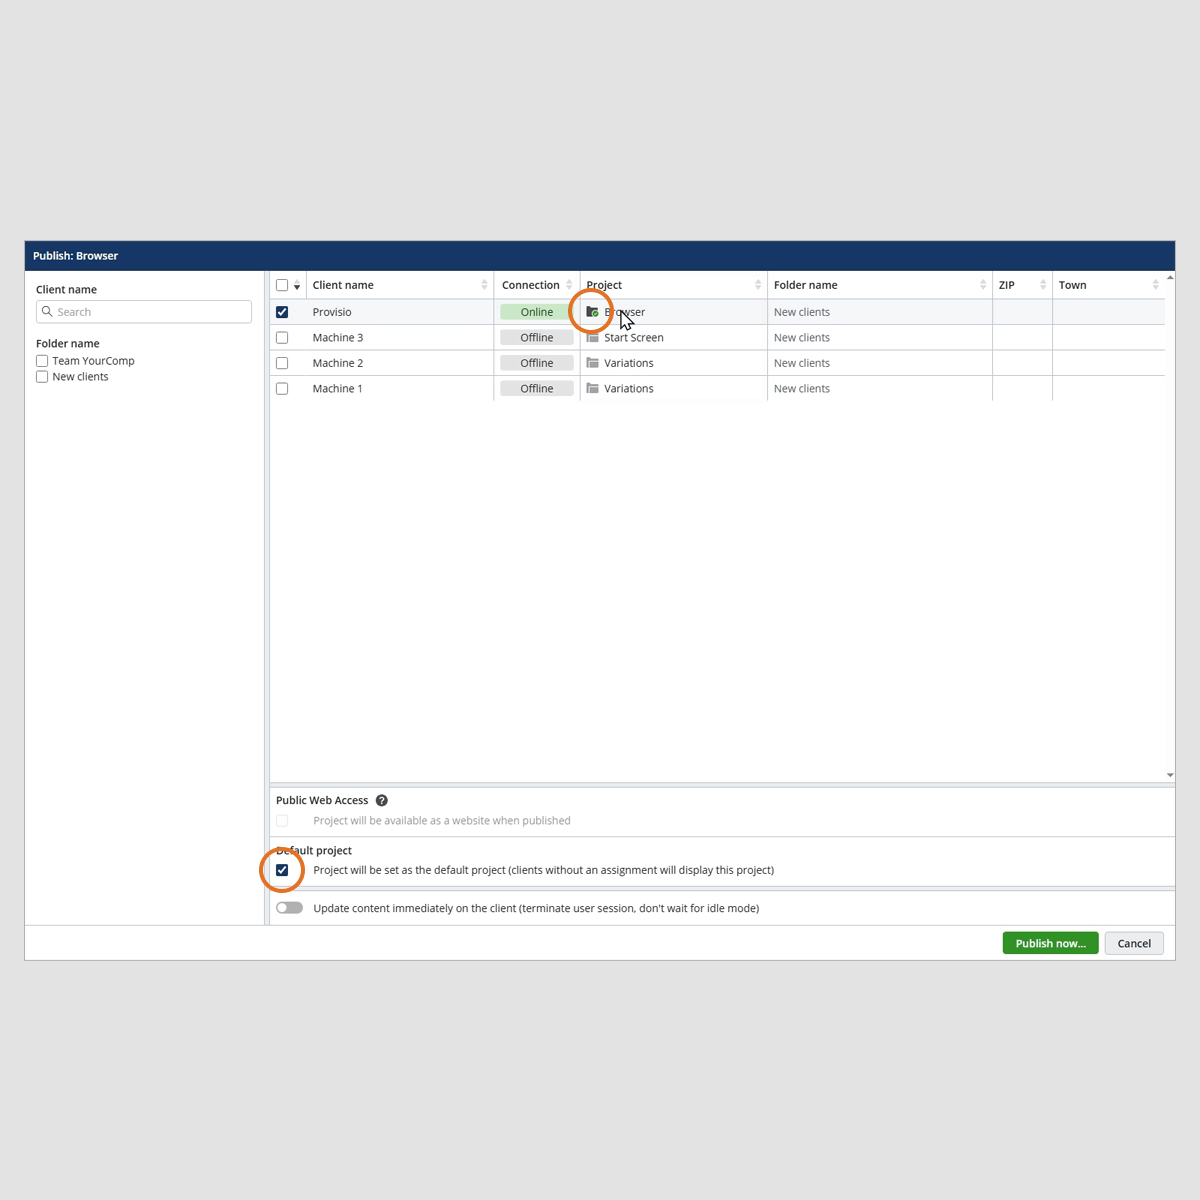1200x1200 pixels.
Task: Open the select-all dropdown arrow
Action: [297, 287]
